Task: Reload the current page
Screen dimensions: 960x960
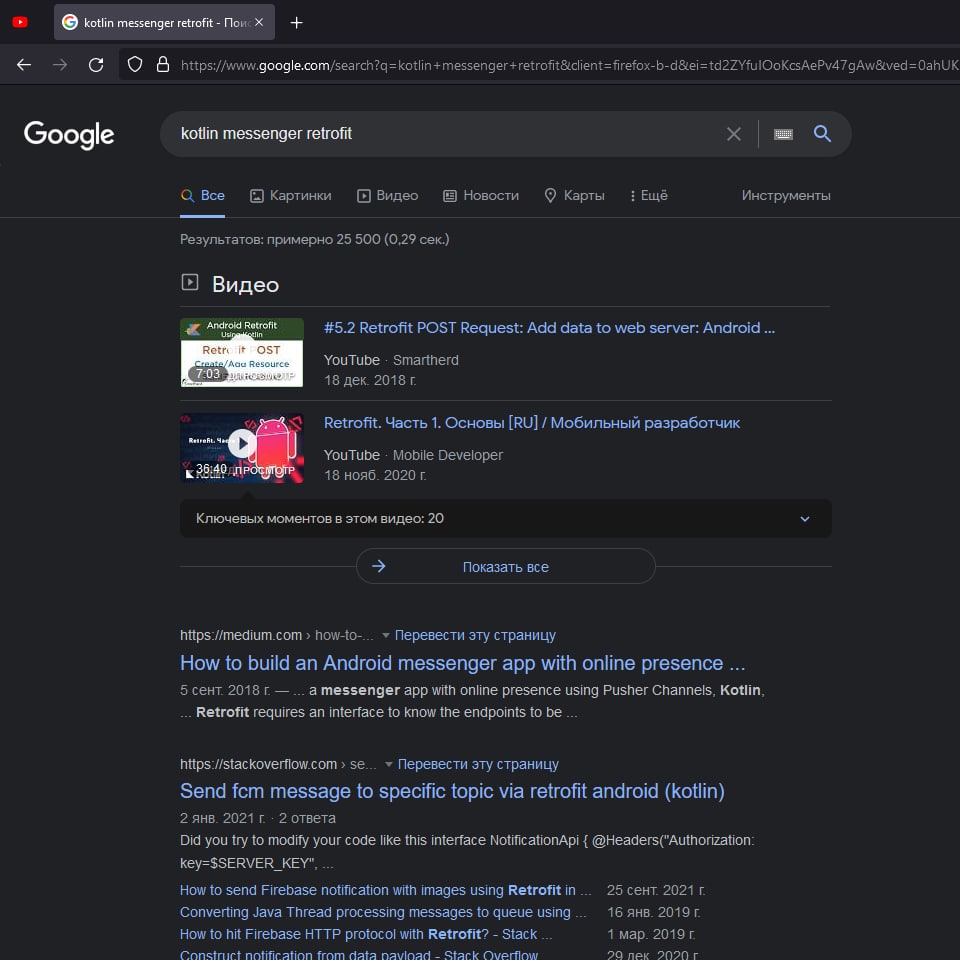Action: (x=96, y=65)
